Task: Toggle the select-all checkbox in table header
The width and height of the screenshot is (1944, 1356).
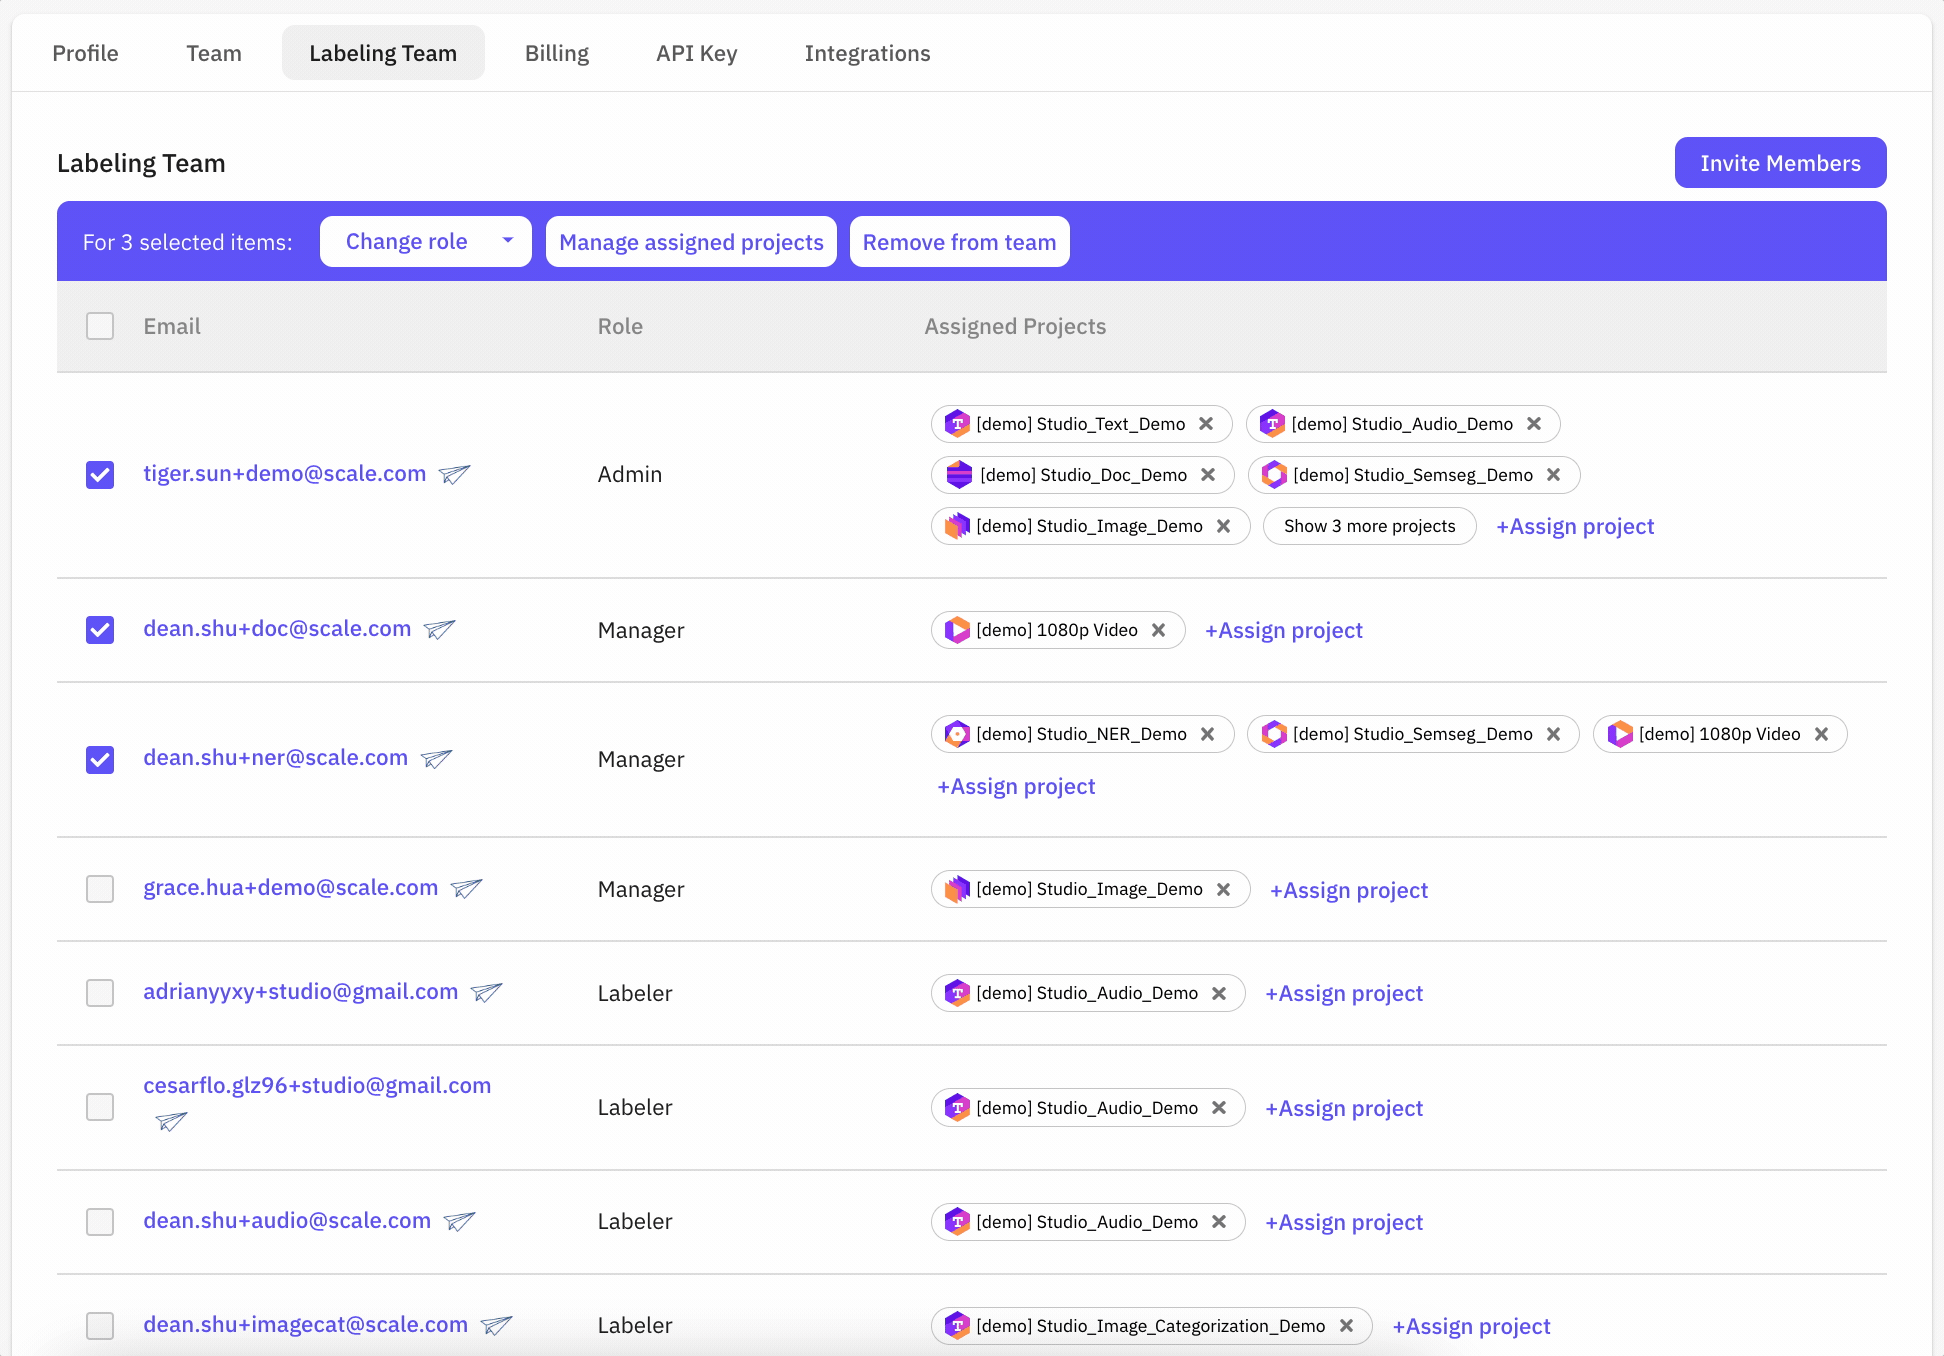Action: pos(100,326)
